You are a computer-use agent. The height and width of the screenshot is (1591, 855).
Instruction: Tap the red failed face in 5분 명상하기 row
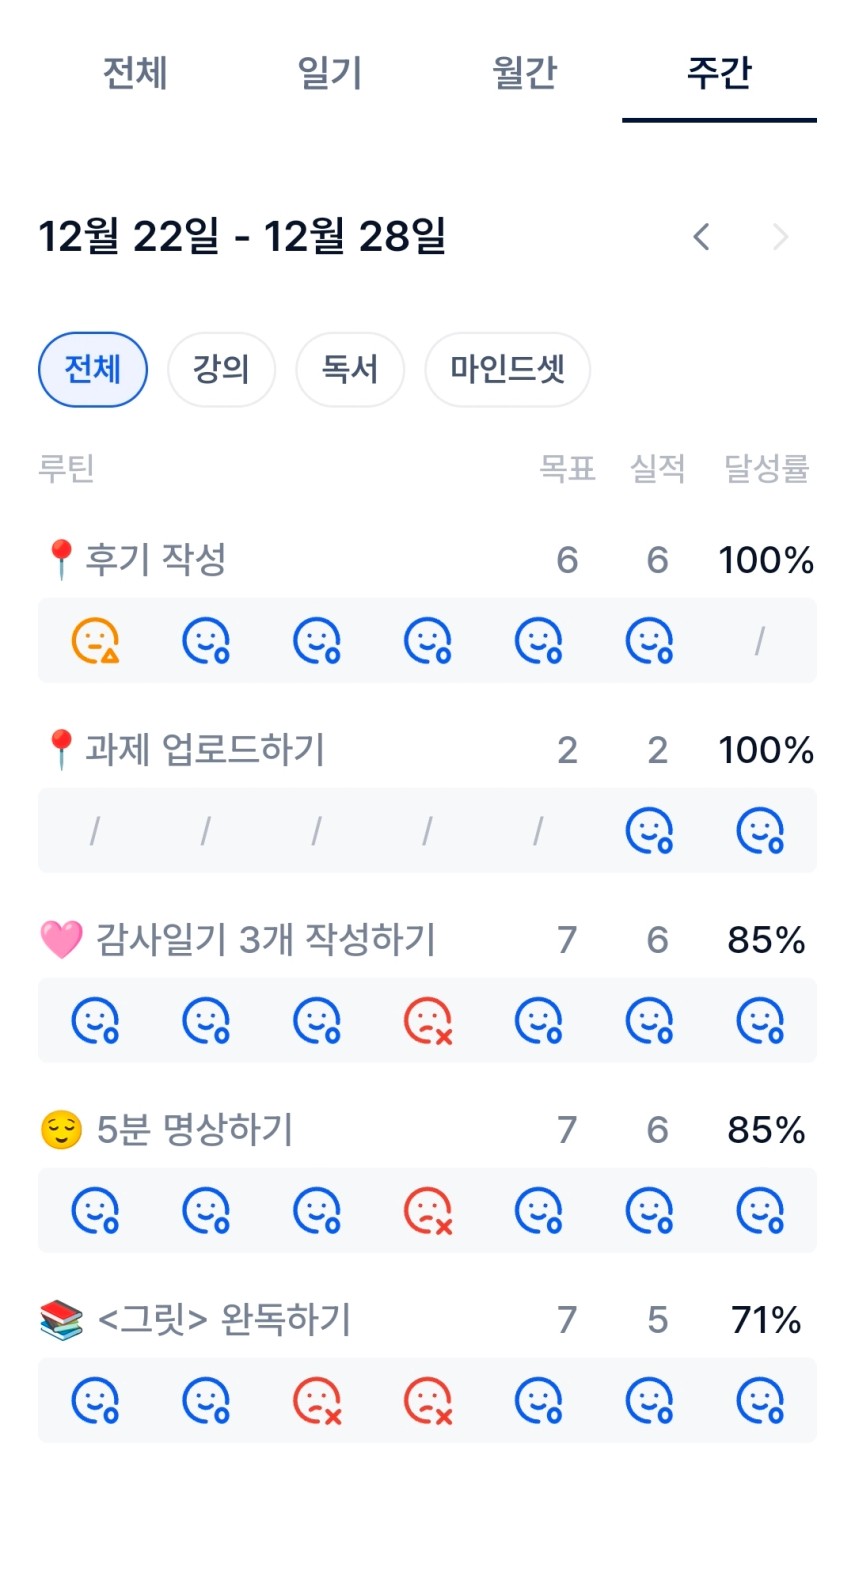tap(428, 1211)
